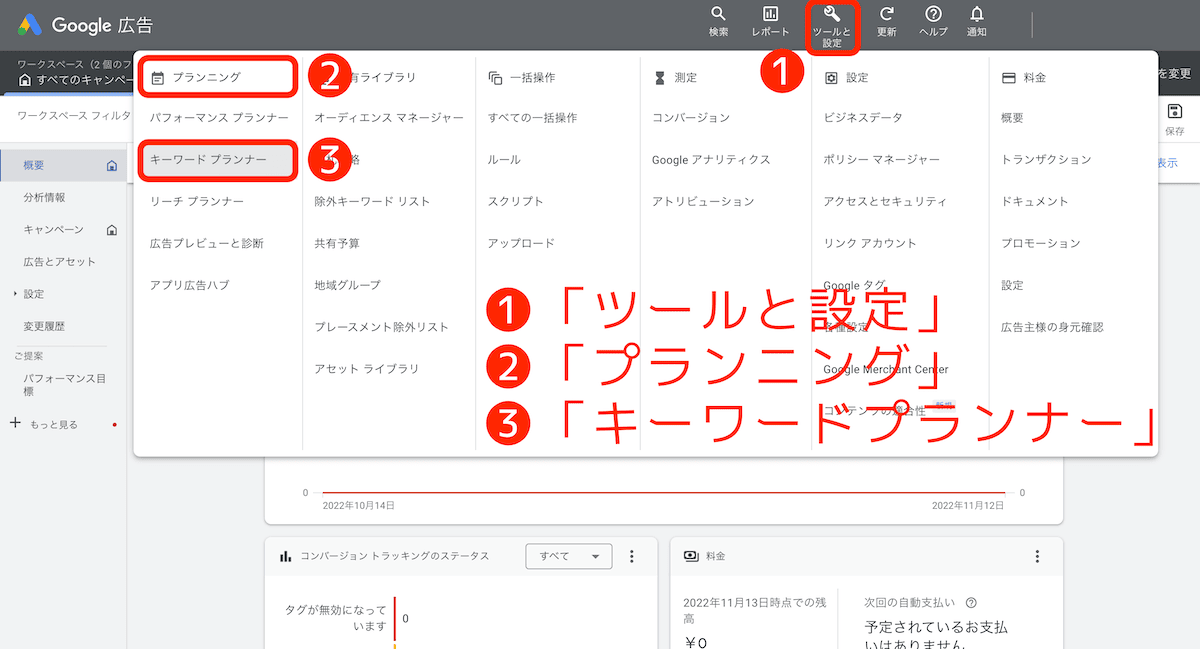Open the notifications bell icon

click(x=977, y=15)
